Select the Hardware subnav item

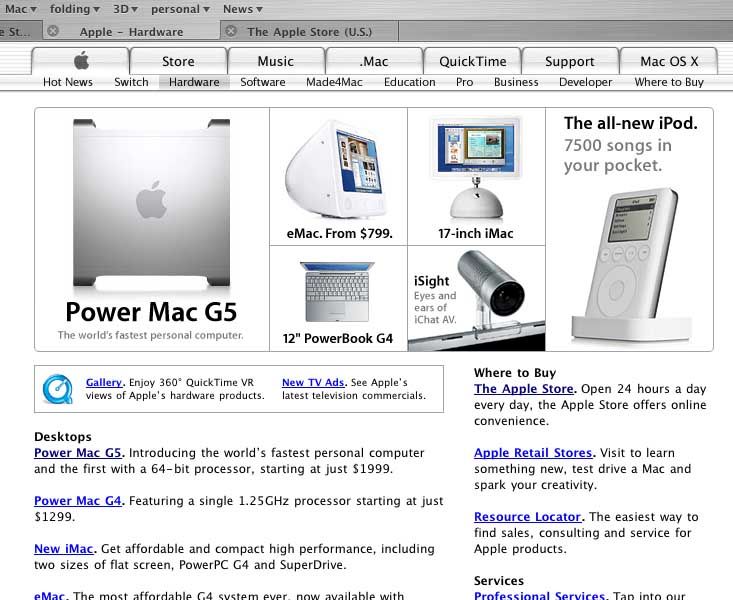[x=194, y=82]
